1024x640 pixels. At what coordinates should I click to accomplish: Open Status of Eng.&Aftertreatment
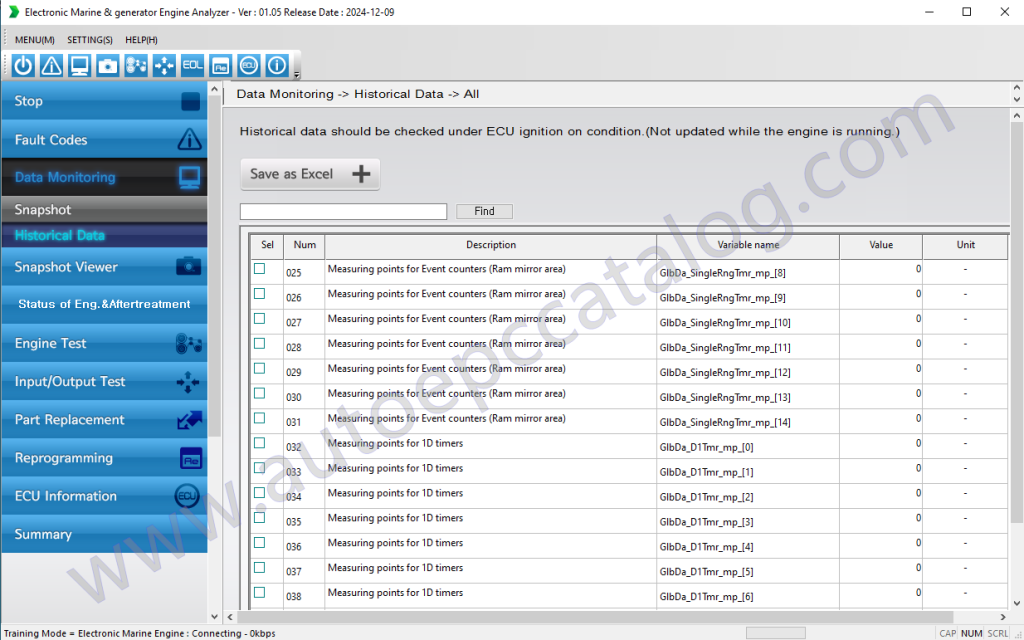coord(104,304)
